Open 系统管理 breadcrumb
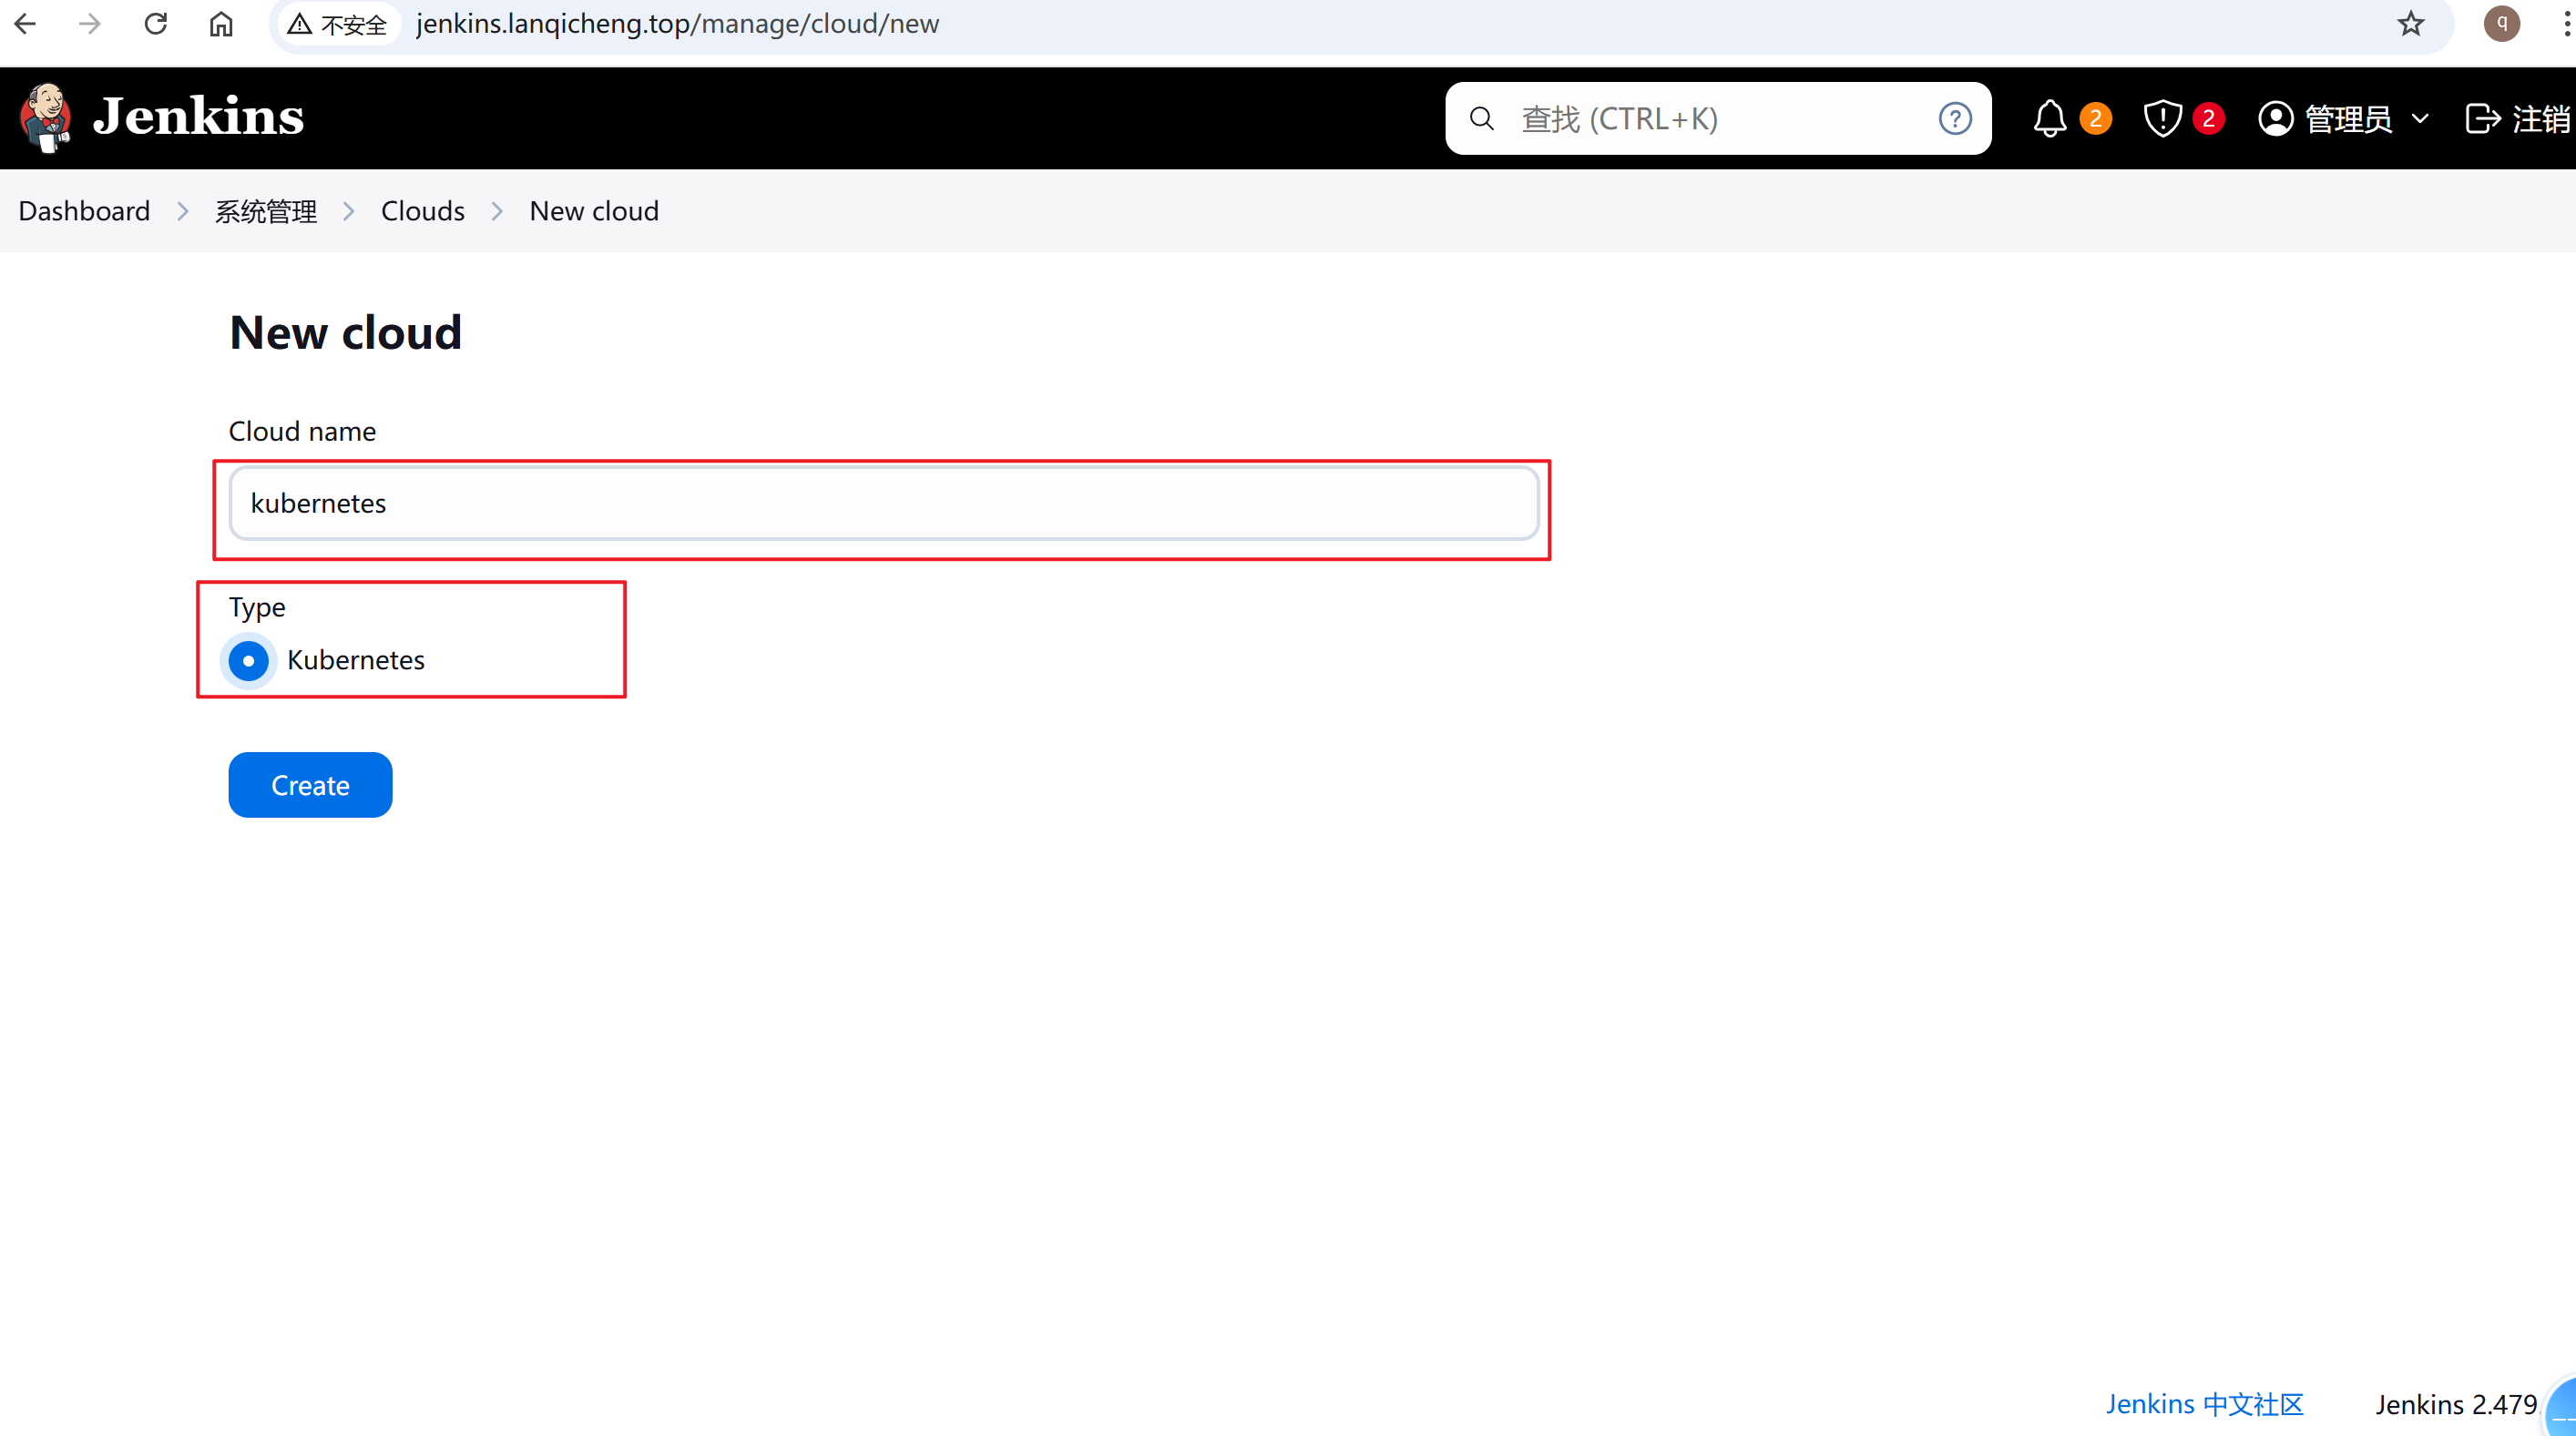This screenshot has height=1436, width=2576. coord(266,212)
